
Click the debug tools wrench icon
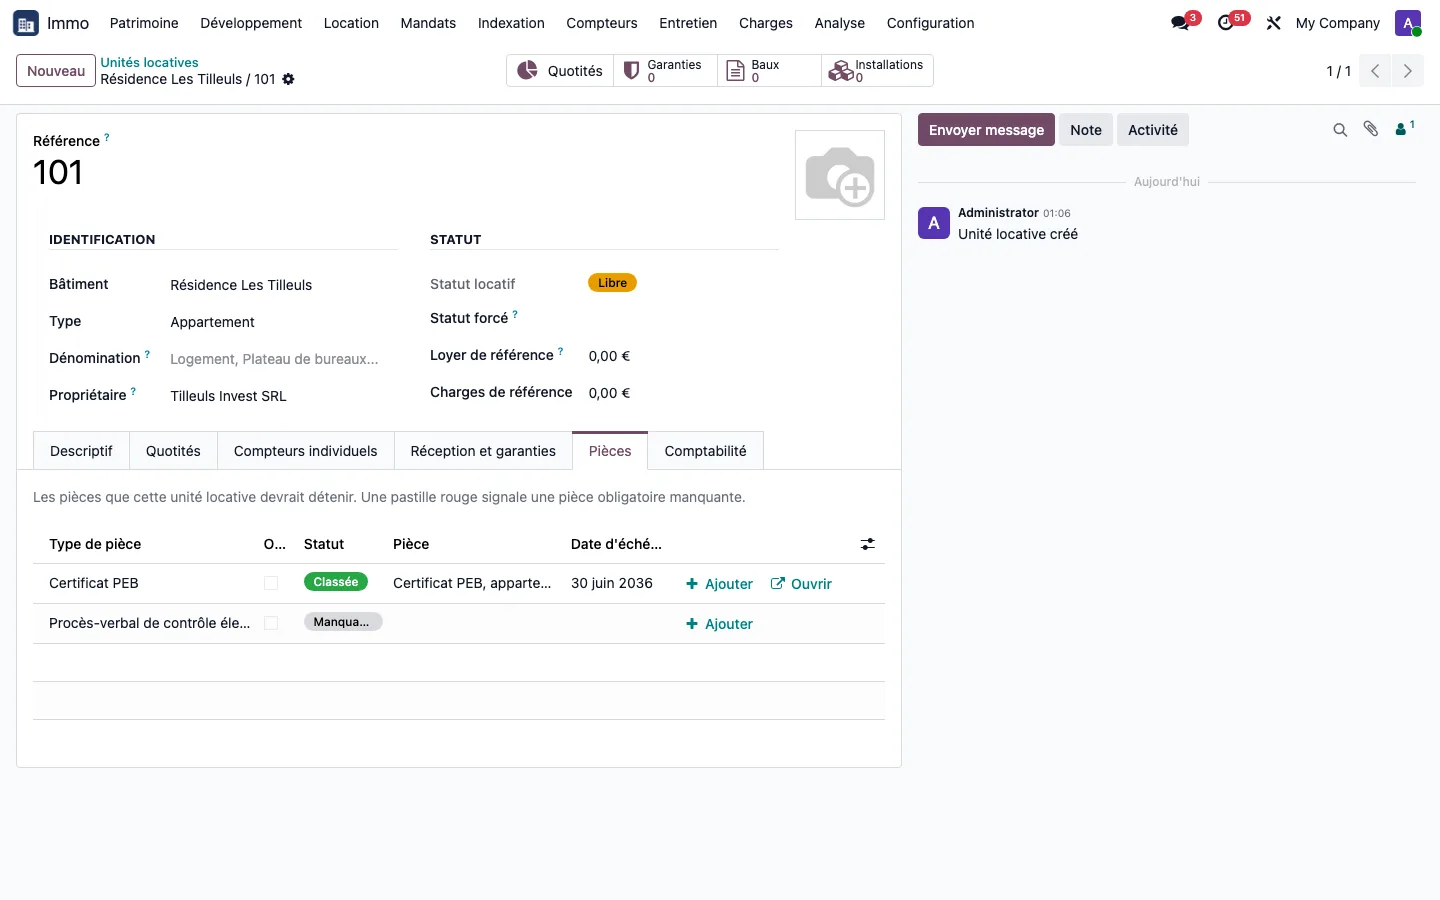click(1273, 23)
